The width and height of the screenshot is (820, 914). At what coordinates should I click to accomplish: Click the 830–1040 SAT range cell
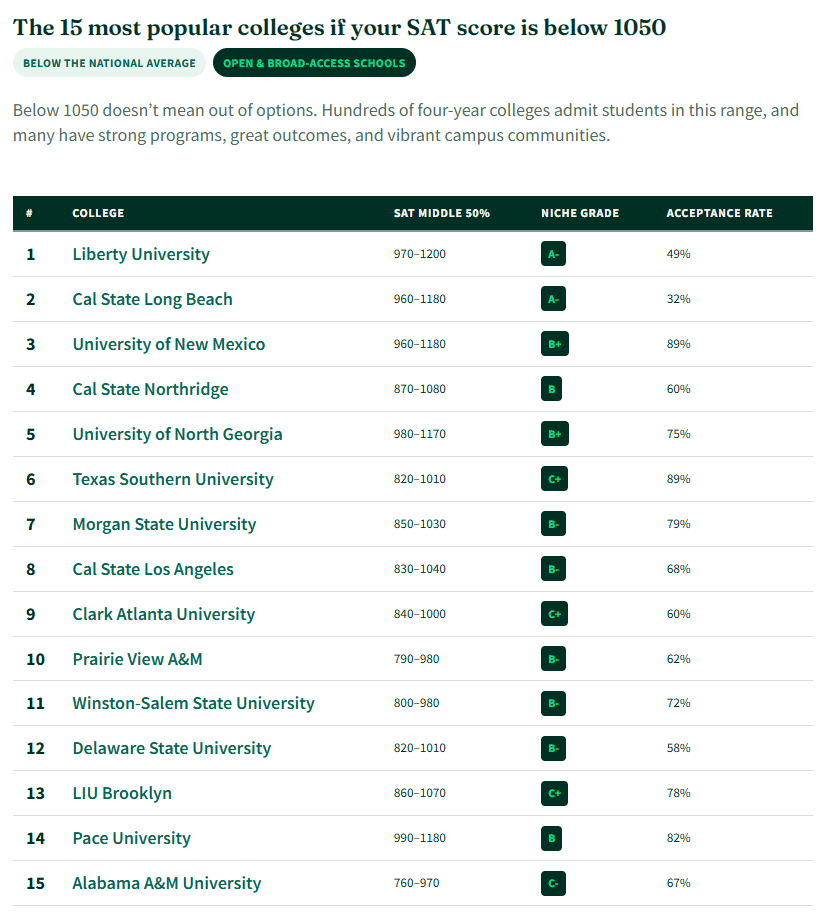click(x=420, y=569)
